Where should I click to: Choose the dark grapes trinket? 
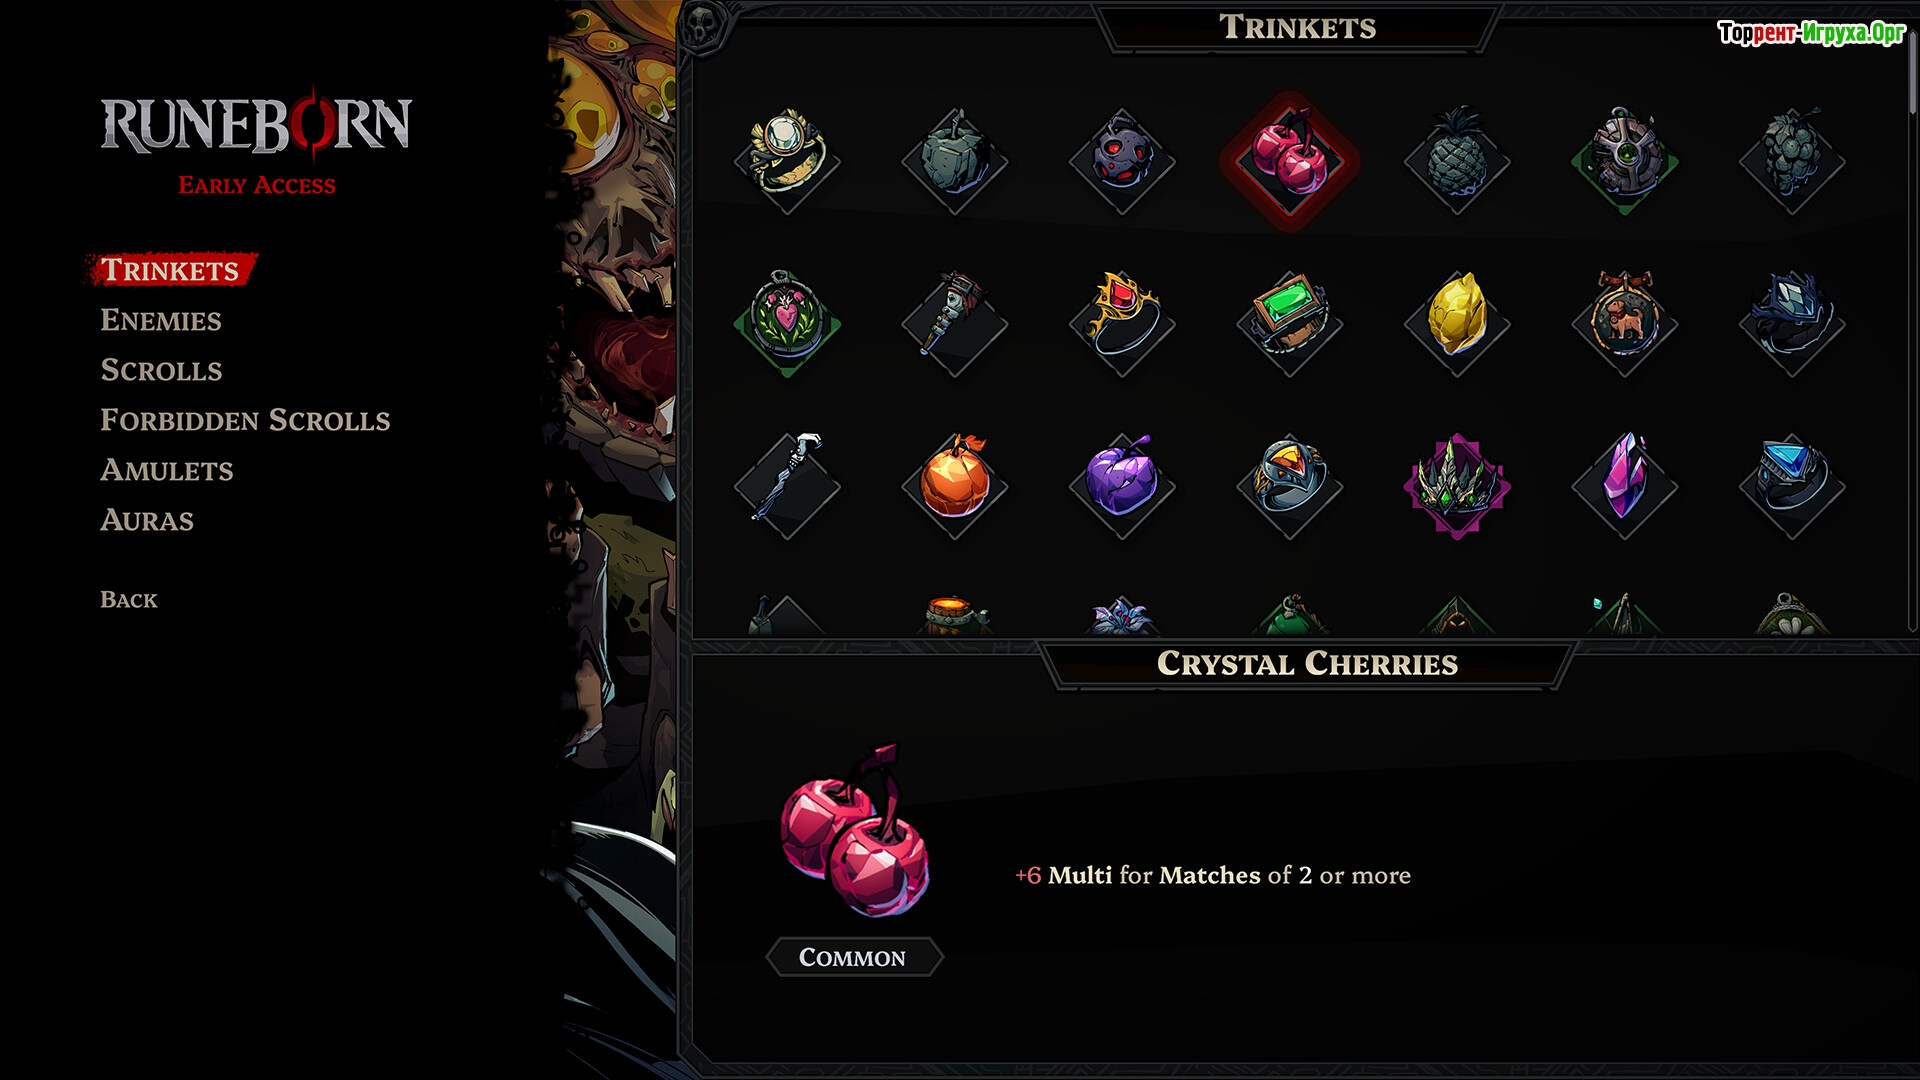pyautogui.click(x=1792, y=161)
